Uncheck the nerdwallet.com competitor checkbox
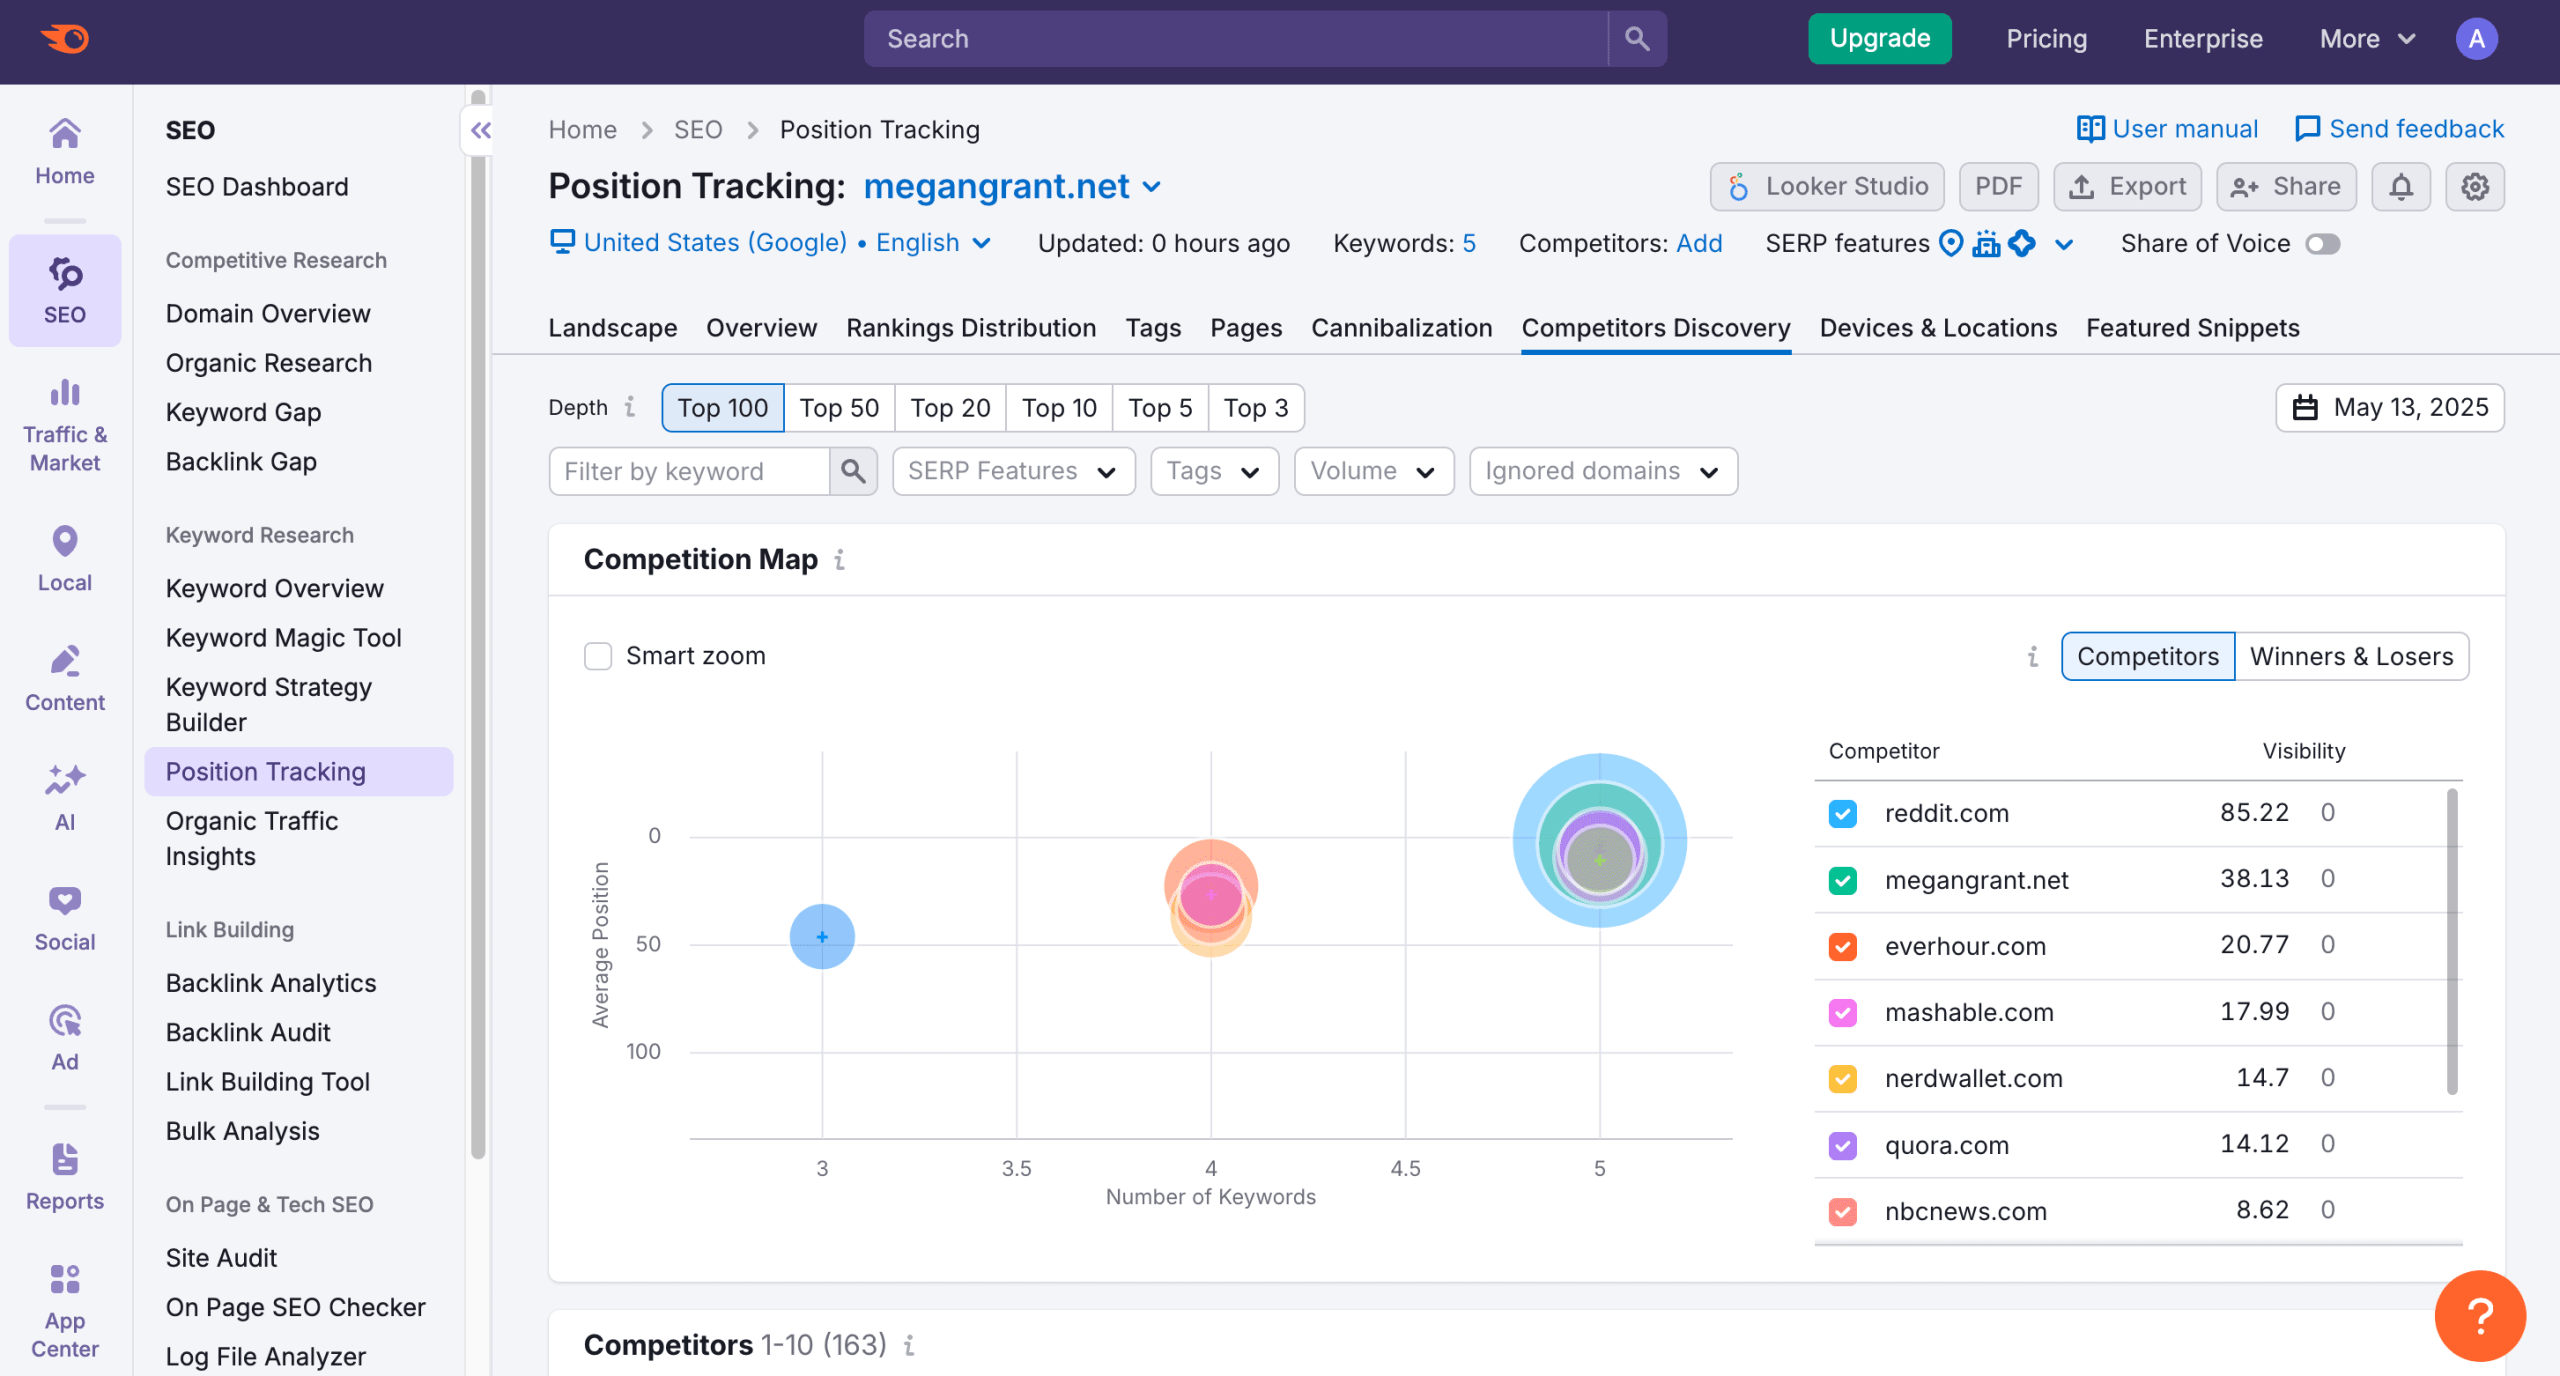The height and width of the screenshot is (1376, 2560). coord(1843,1079)
